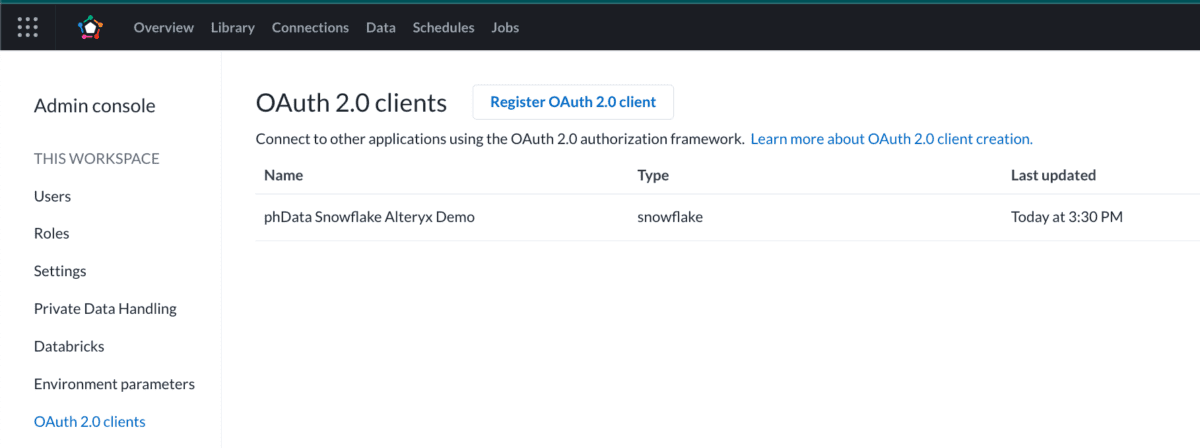This screenshot has width=1200, height=448.
Task: Select Databricks in the sidebar
Action: click(69, 346)
